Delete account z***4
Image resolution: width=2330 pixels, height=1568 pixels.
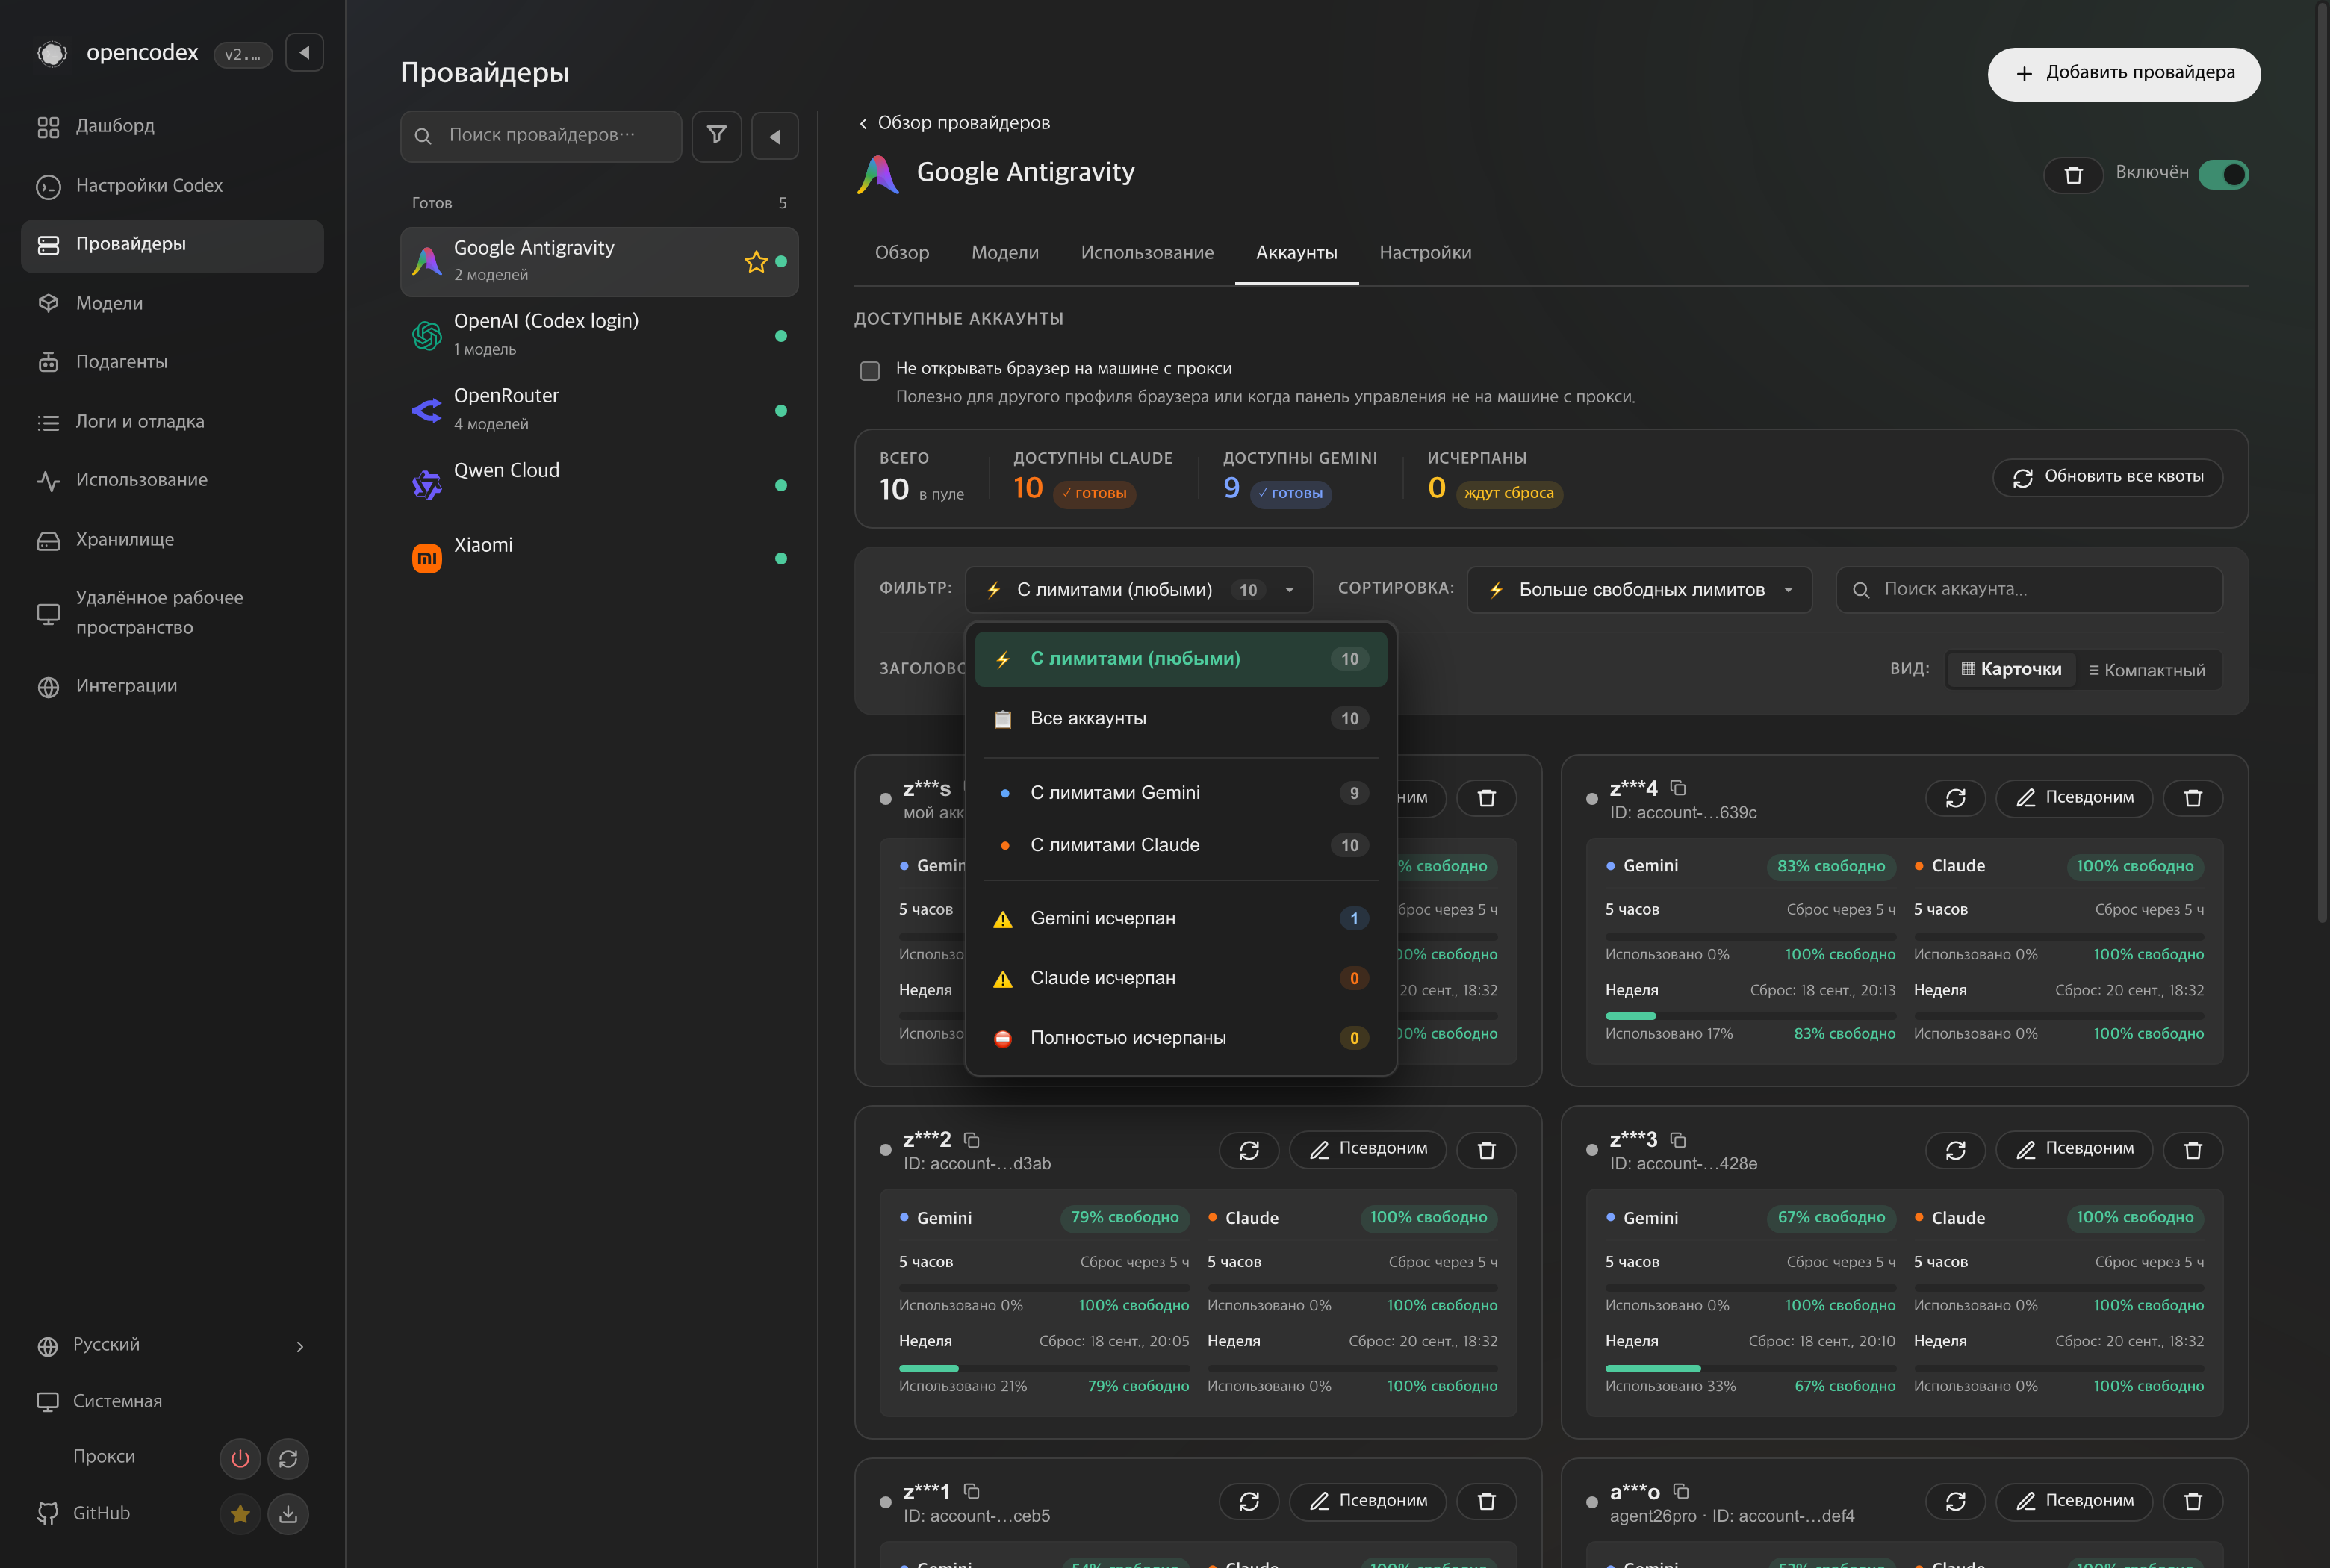[2193, 798]
